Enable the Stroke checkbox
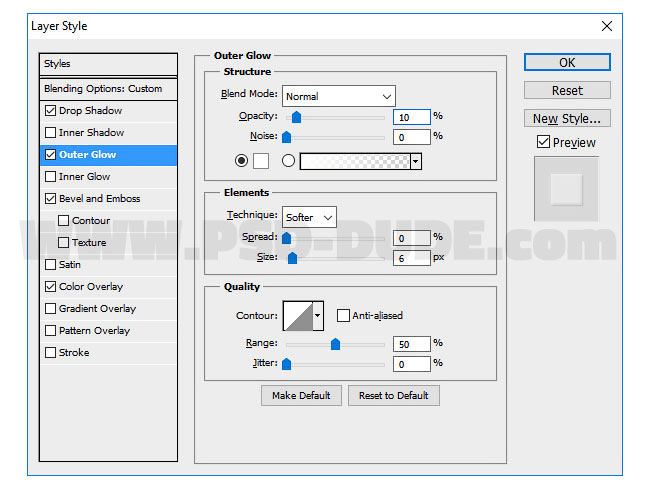The height and width of the screenshot is (489, 650). 50,352
